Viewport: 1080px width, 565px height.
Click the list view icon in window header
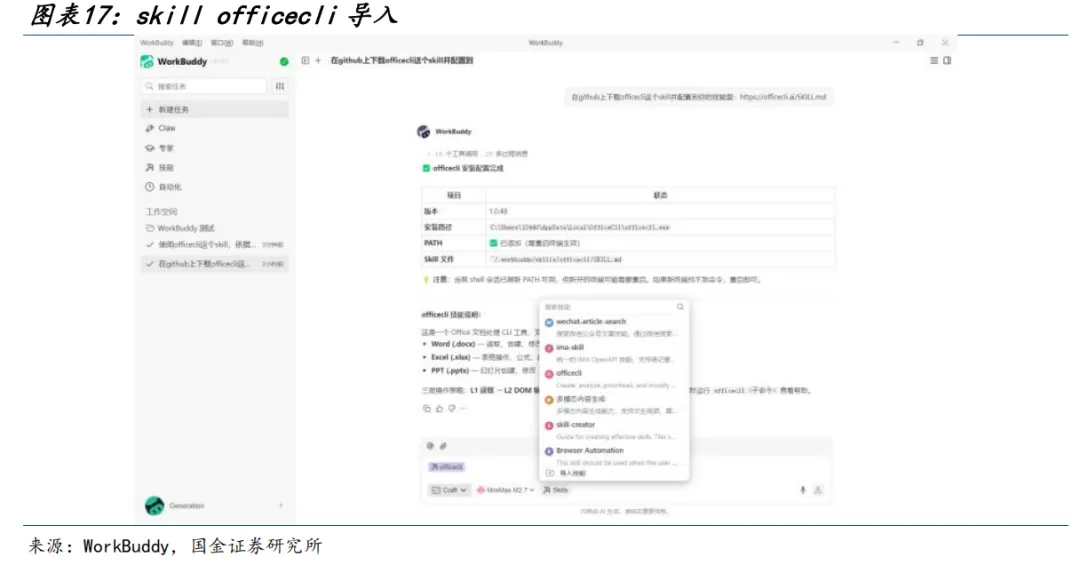click(x=934, y=61)
